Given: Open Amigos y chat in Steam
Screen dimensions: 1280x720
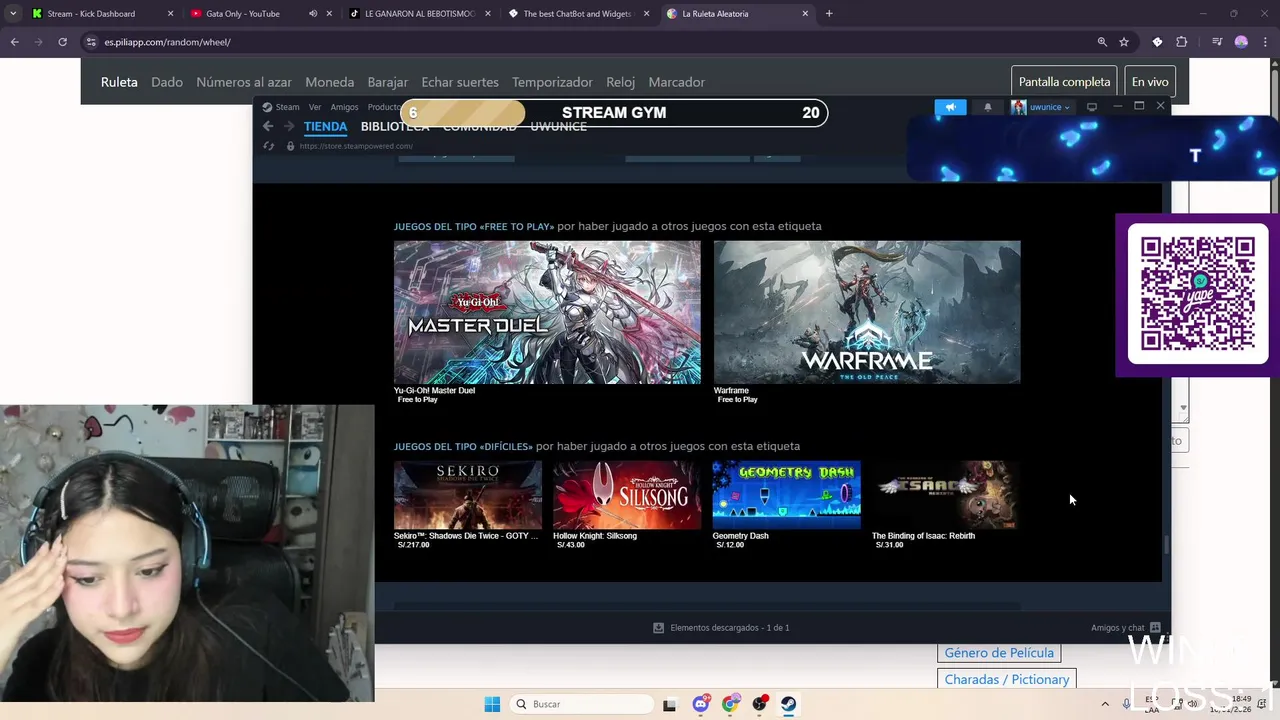Looking at the screenshot, I should click(1125, 628).
